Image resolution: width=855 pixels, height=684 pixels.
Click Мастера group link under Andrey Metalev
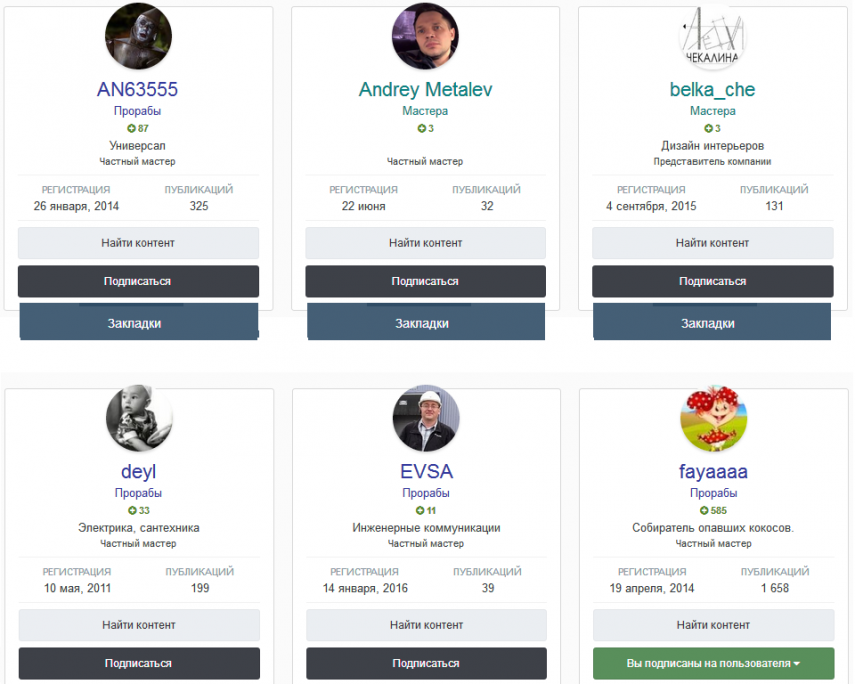pos(425,111)
